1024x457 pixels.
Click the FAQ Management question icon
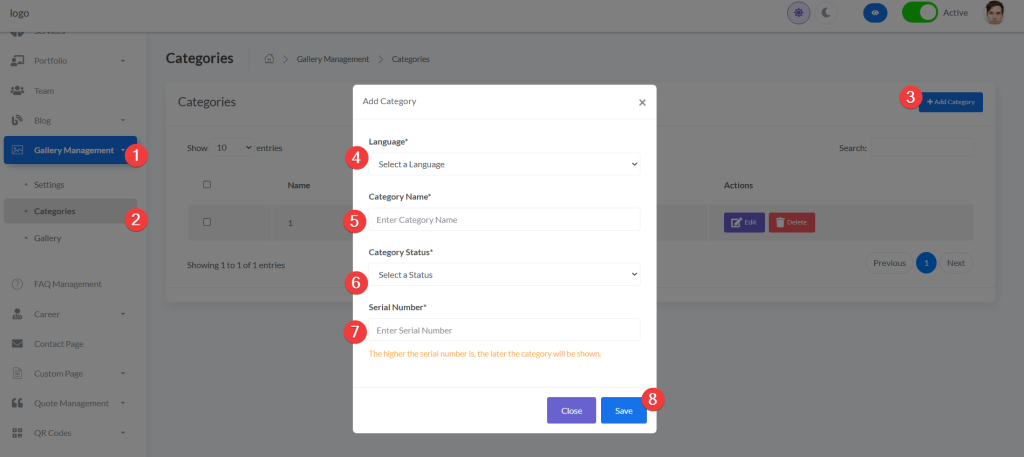17,284
